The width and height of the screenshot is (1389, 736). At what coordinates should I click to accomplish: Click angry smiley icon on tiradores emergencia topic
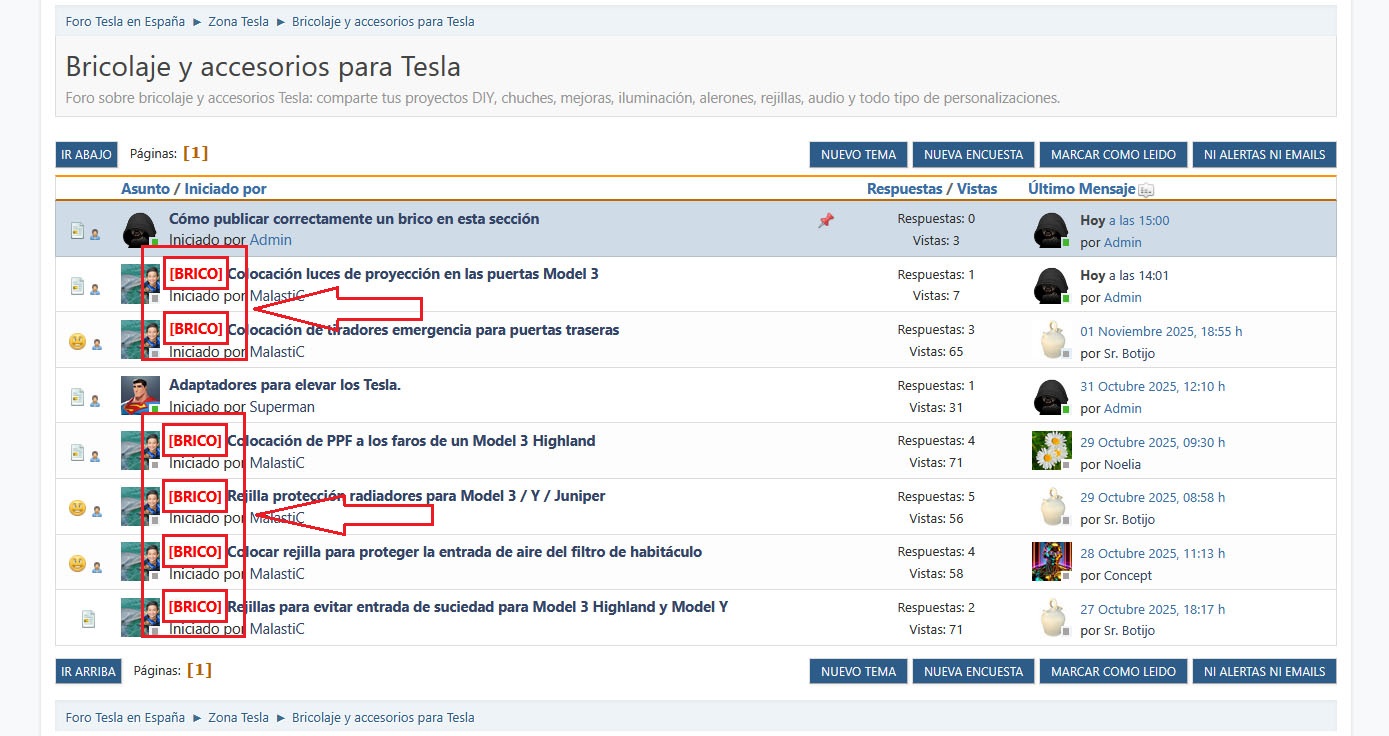pyautogui.click(x=77, y=341)
